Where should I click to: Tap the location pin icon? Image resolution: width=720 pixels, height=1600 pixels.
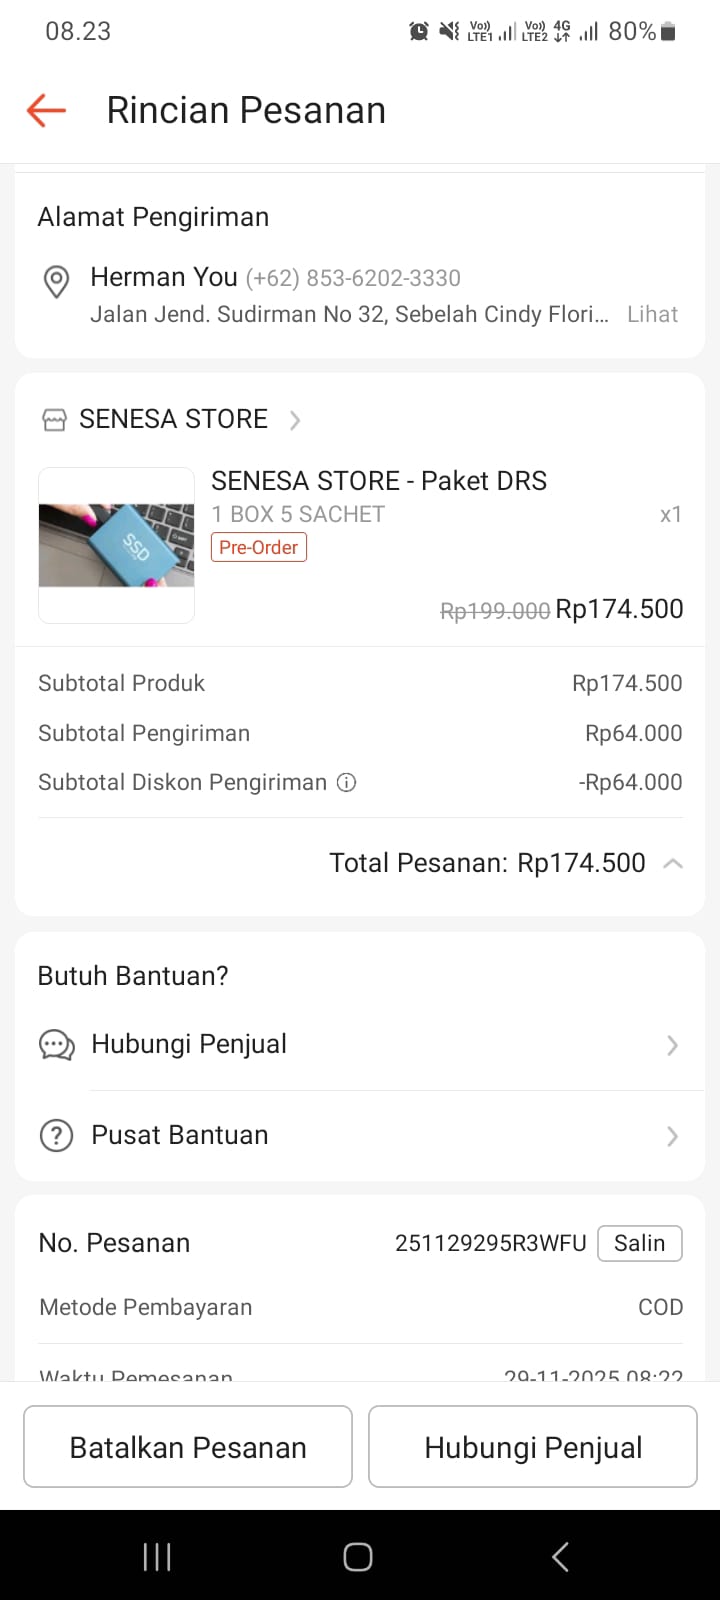pos(57,282)
